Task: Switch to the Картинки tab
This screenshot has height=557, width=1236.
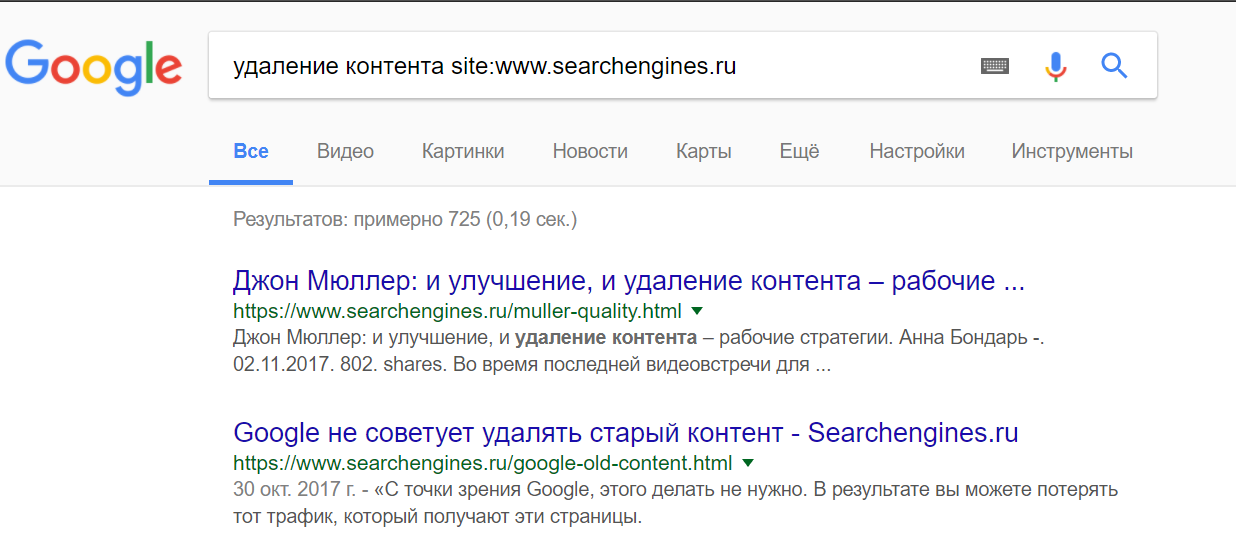Action: 463,152
